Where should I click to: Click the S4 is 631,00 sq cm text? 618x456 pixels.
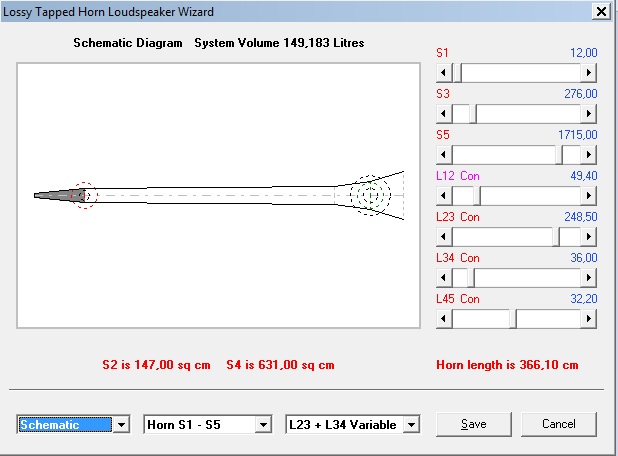click(x=280, y=365)
